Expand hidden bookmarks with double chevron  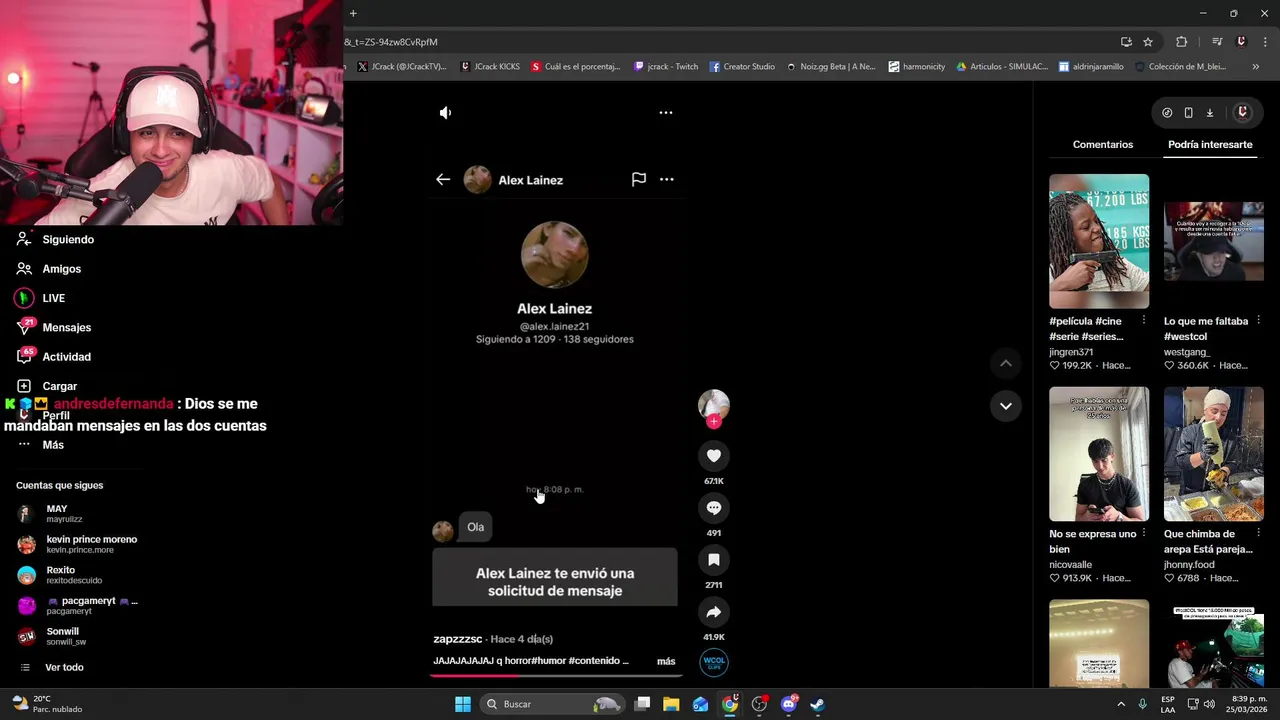(1255, 67)
